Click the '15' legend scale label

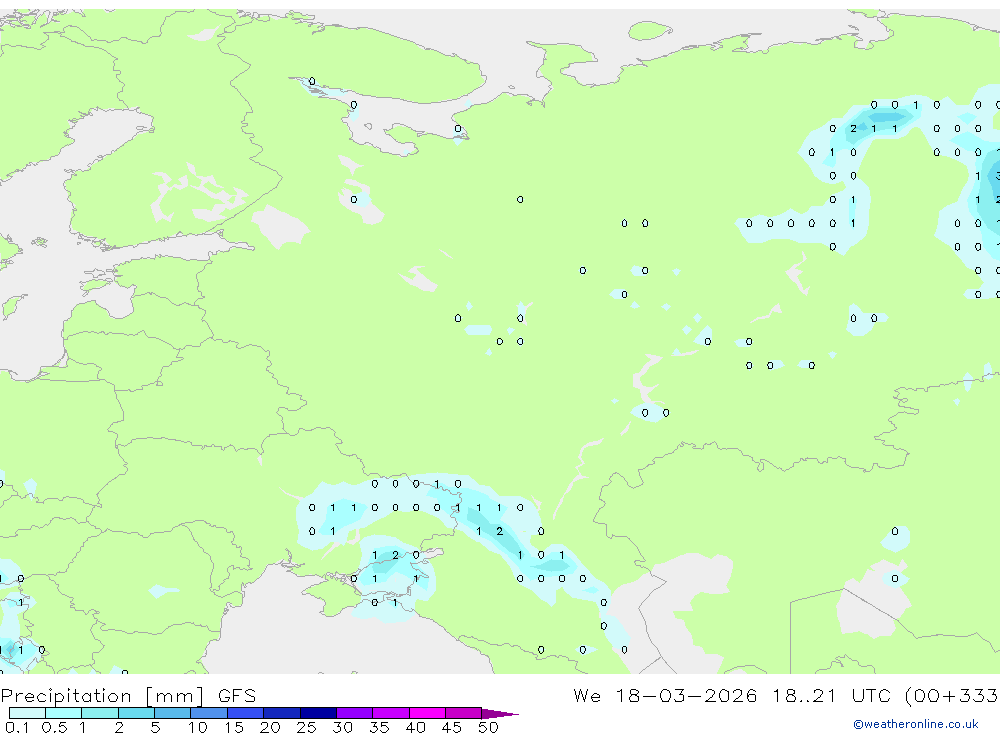coord(234,727)
